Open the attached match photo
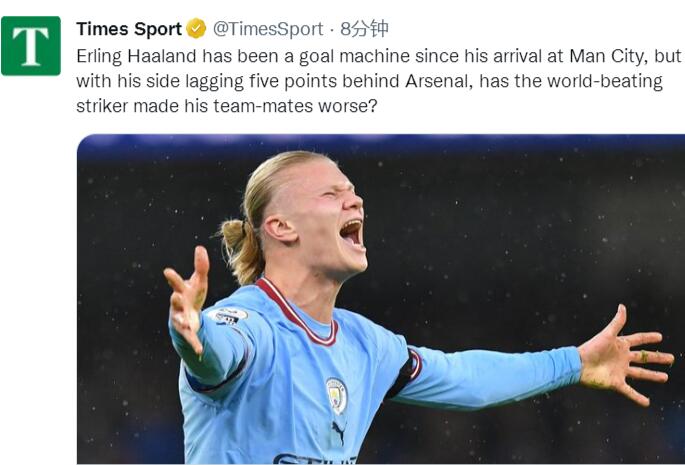The image size is (685, 465). tap(381, 299)
